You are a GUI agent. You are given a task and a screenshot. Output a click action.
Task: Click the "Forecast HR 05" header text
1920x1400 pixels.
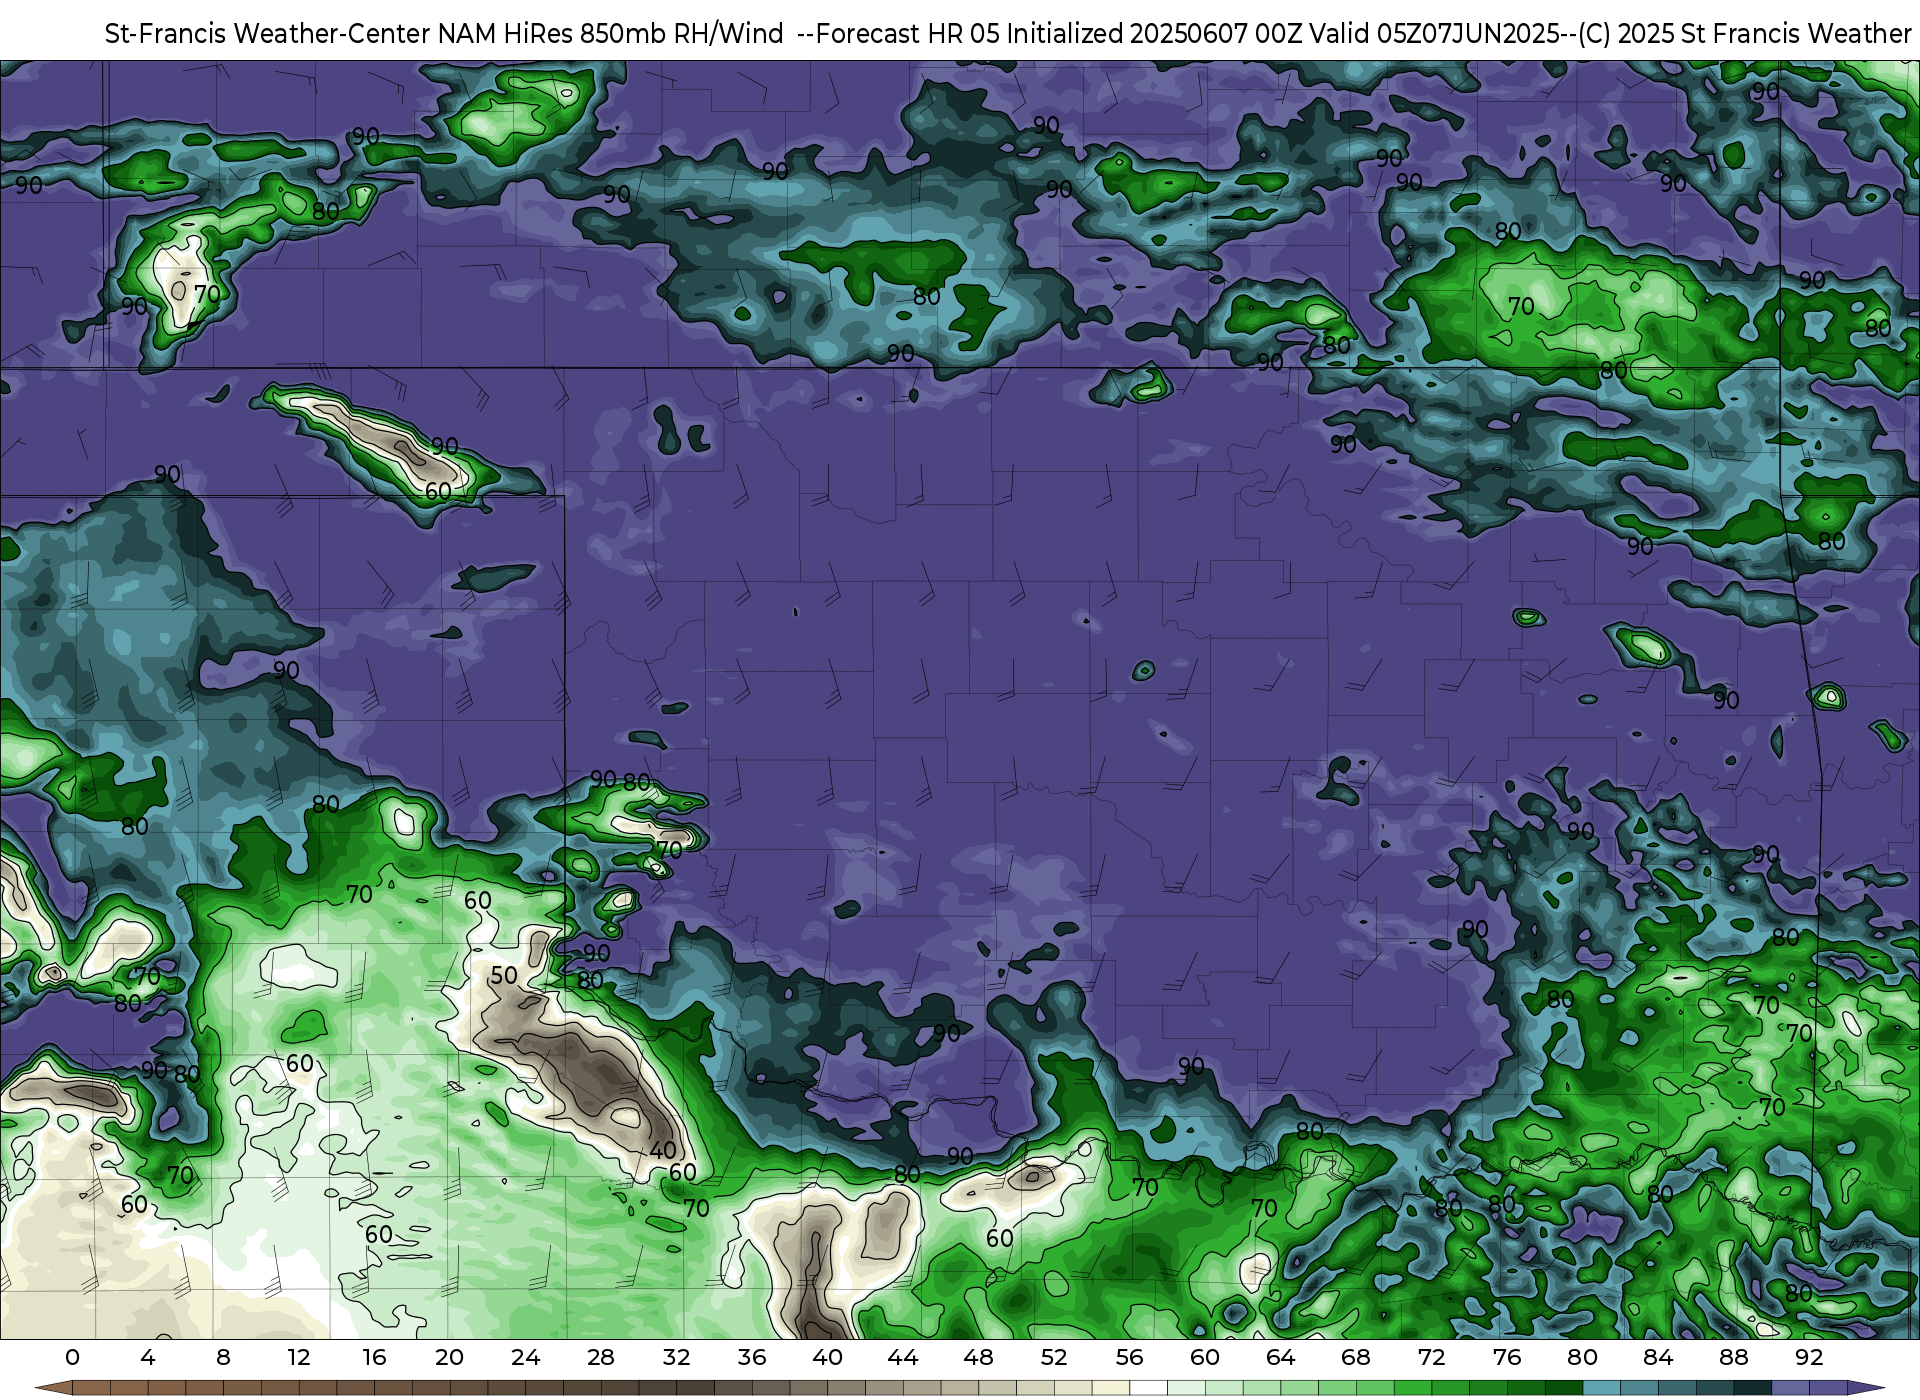point(908,34)
